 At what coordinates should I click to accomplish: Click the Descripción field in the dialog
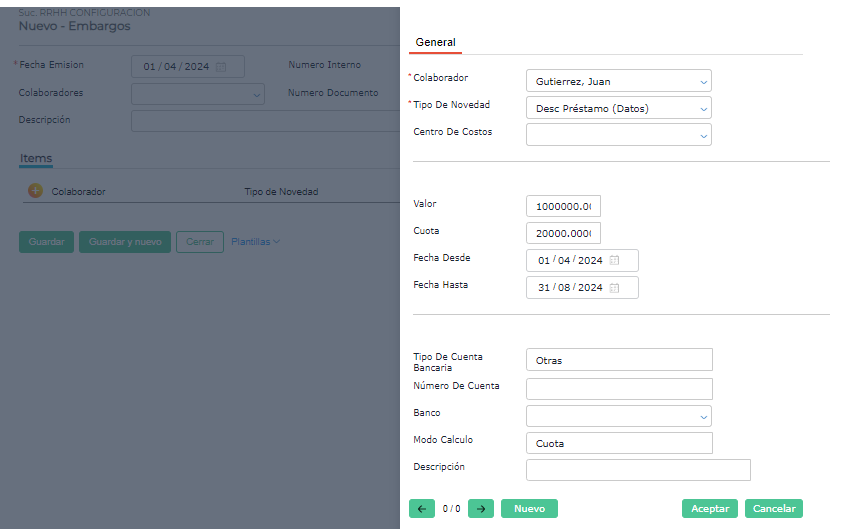(637, 470)
